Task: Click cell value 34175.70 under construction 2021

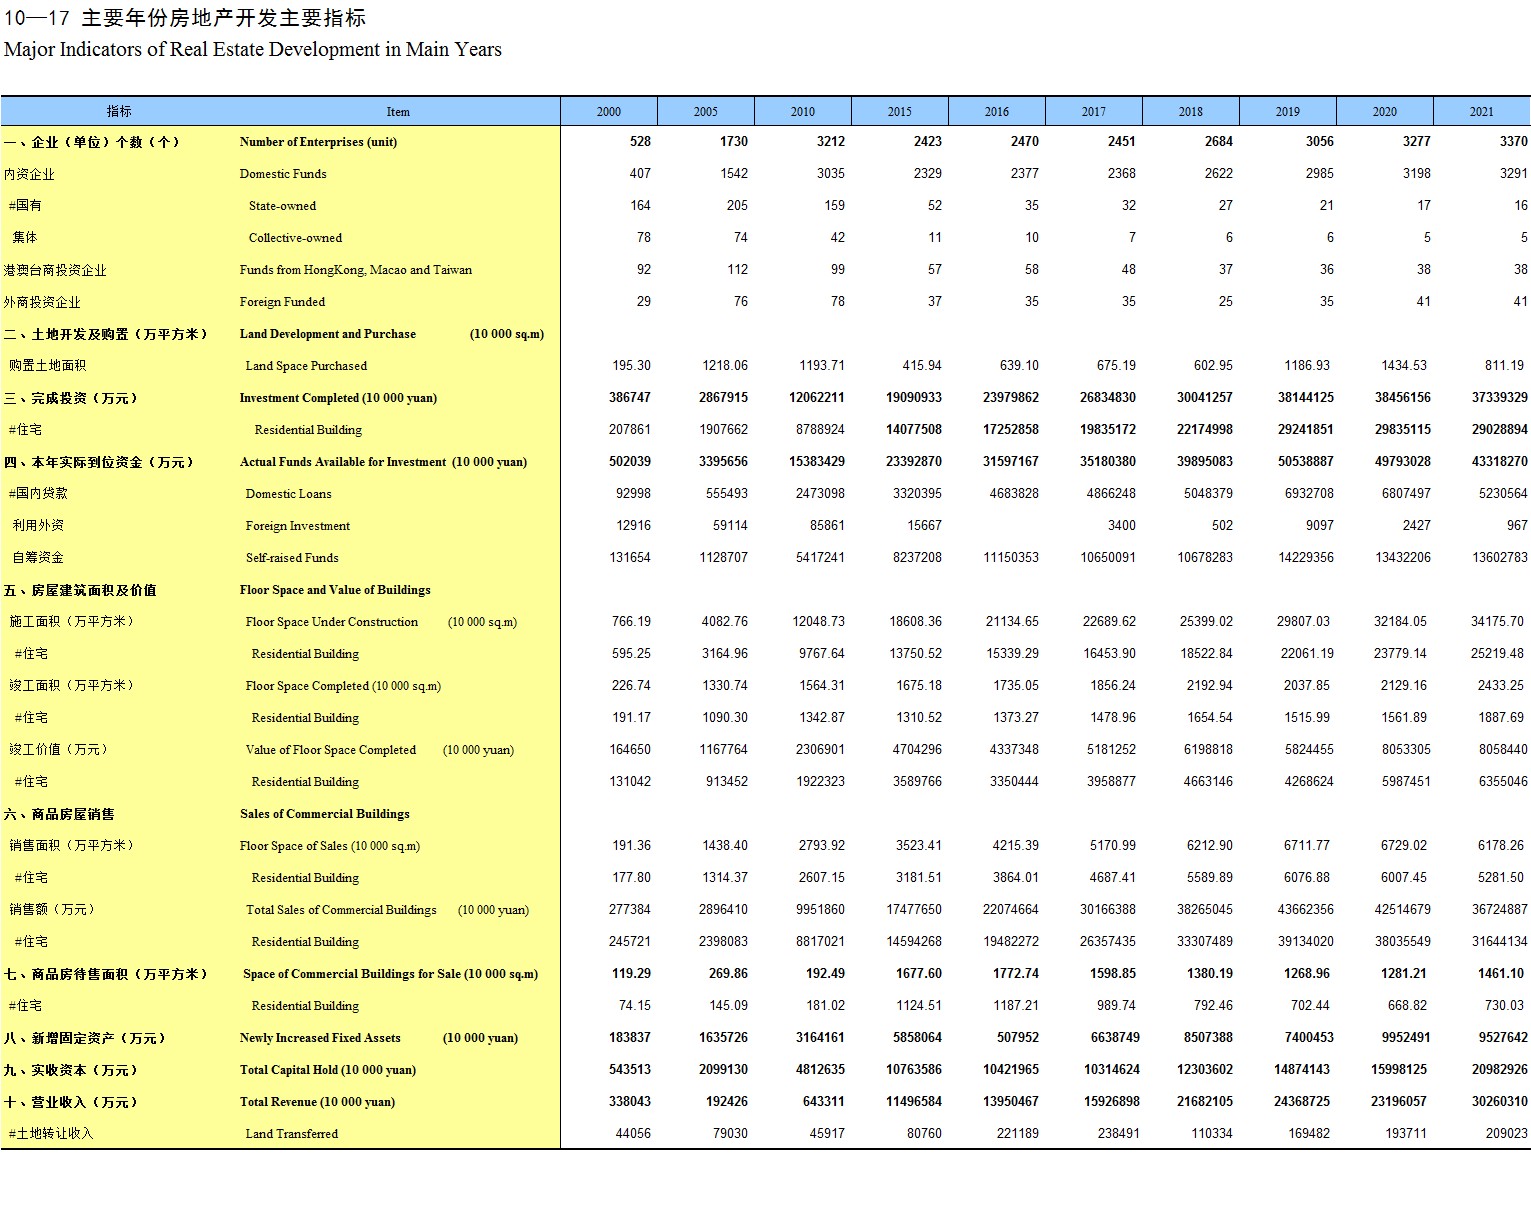Action: 1497,622
